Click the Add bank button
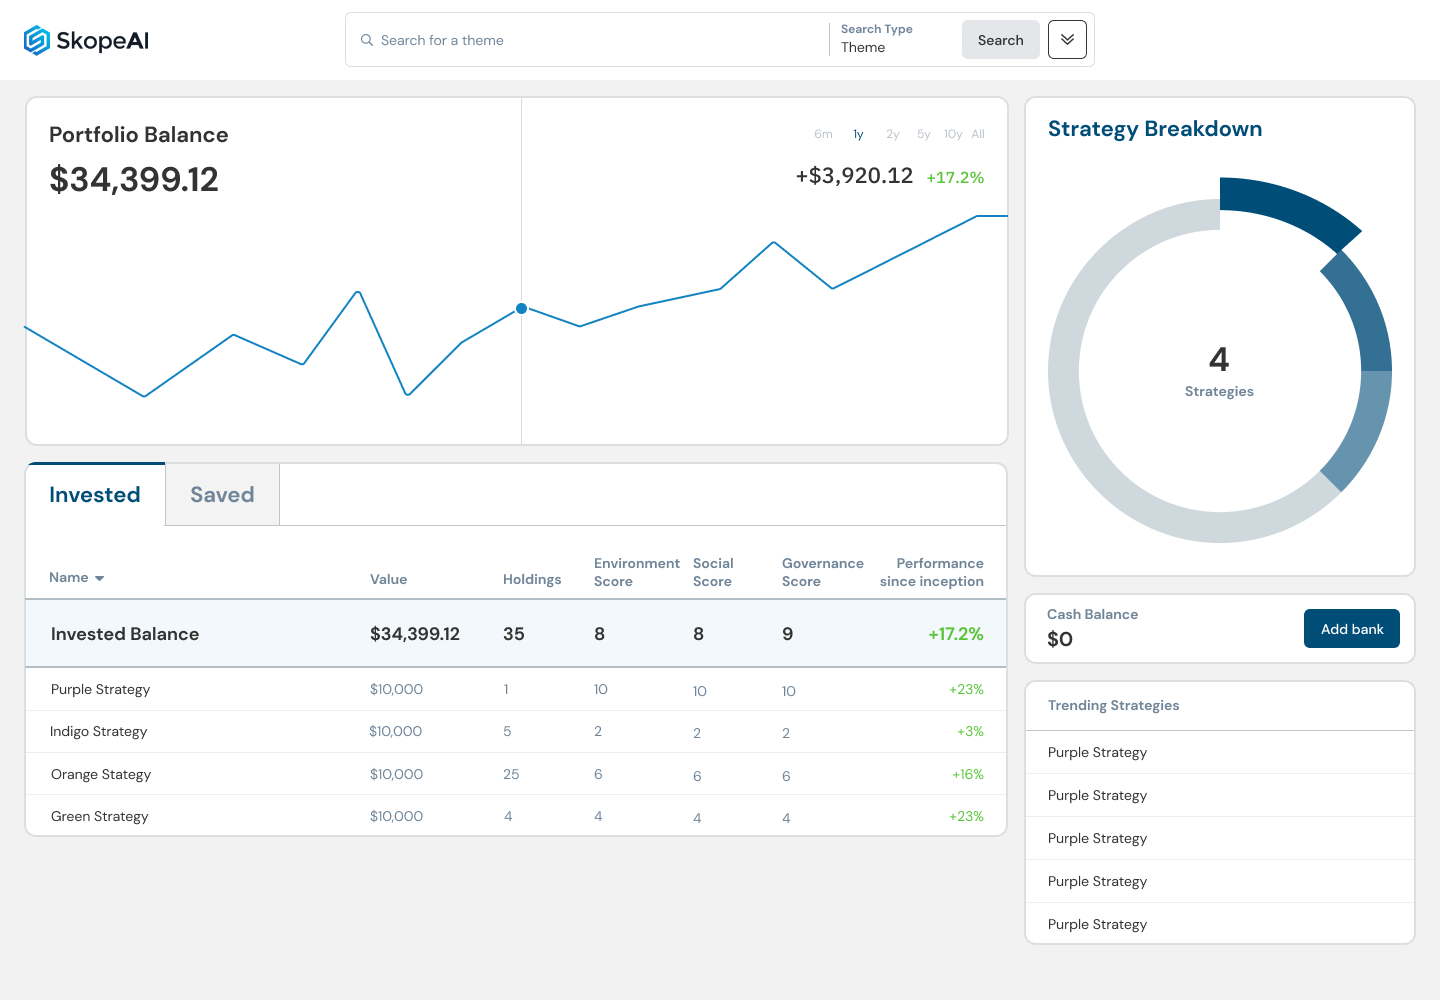This screenshot has height=1000, width=1440. [x=1352, y=629]
